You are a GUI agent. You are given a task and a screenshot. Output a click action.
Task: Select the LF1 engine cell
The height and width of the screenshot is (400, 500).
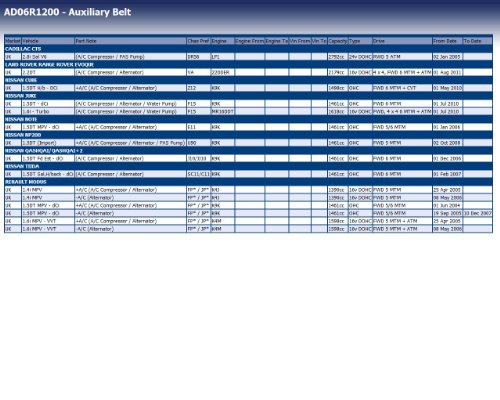coord(222,57)
